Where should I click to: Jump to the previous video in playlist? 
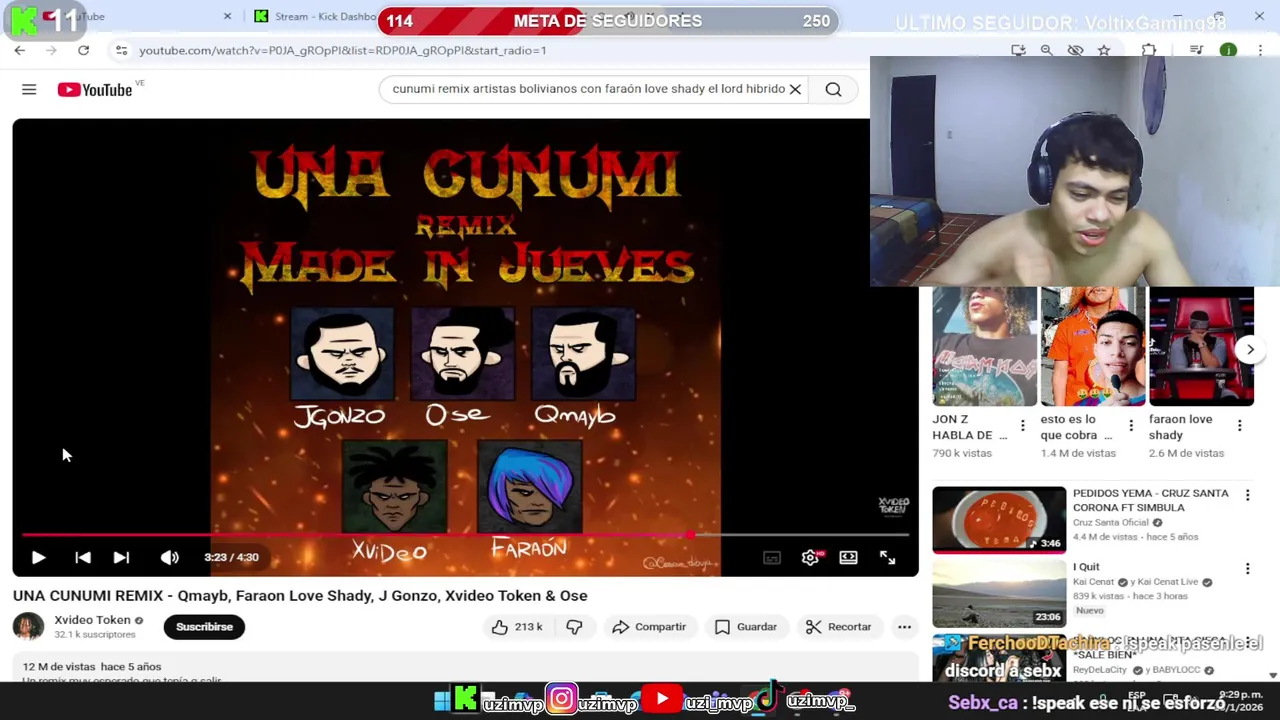(83, 557)
